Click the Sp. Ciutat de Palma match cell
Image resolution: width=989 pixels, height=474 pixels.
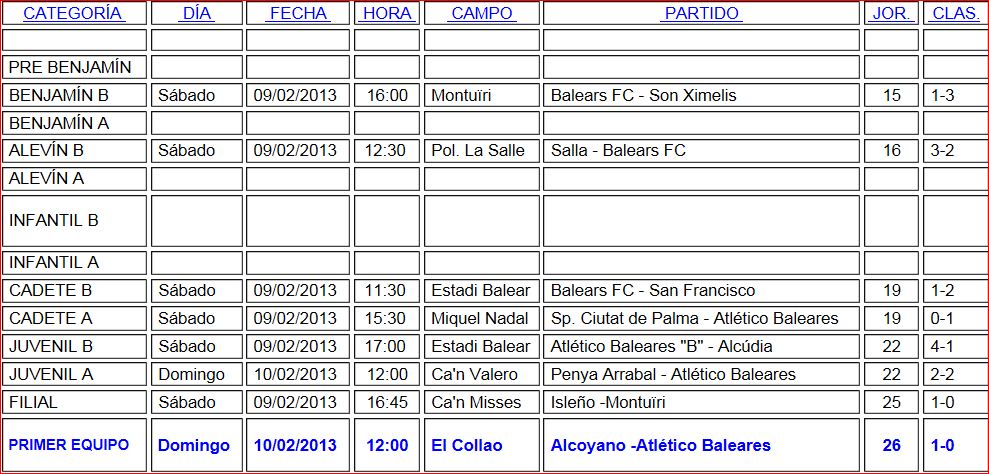pyautogui.click(x=694, y=319)
